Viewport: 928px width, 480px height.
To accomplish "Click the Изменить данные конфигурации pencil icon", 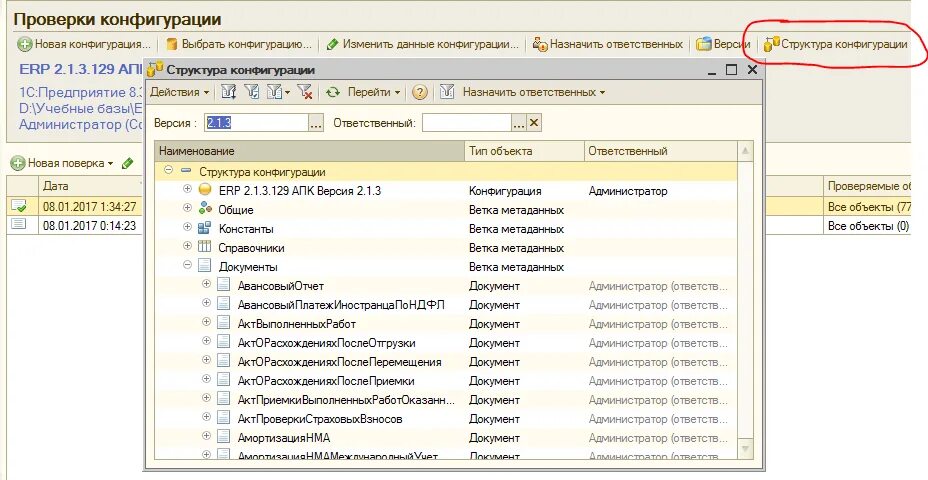I will 333,44.
